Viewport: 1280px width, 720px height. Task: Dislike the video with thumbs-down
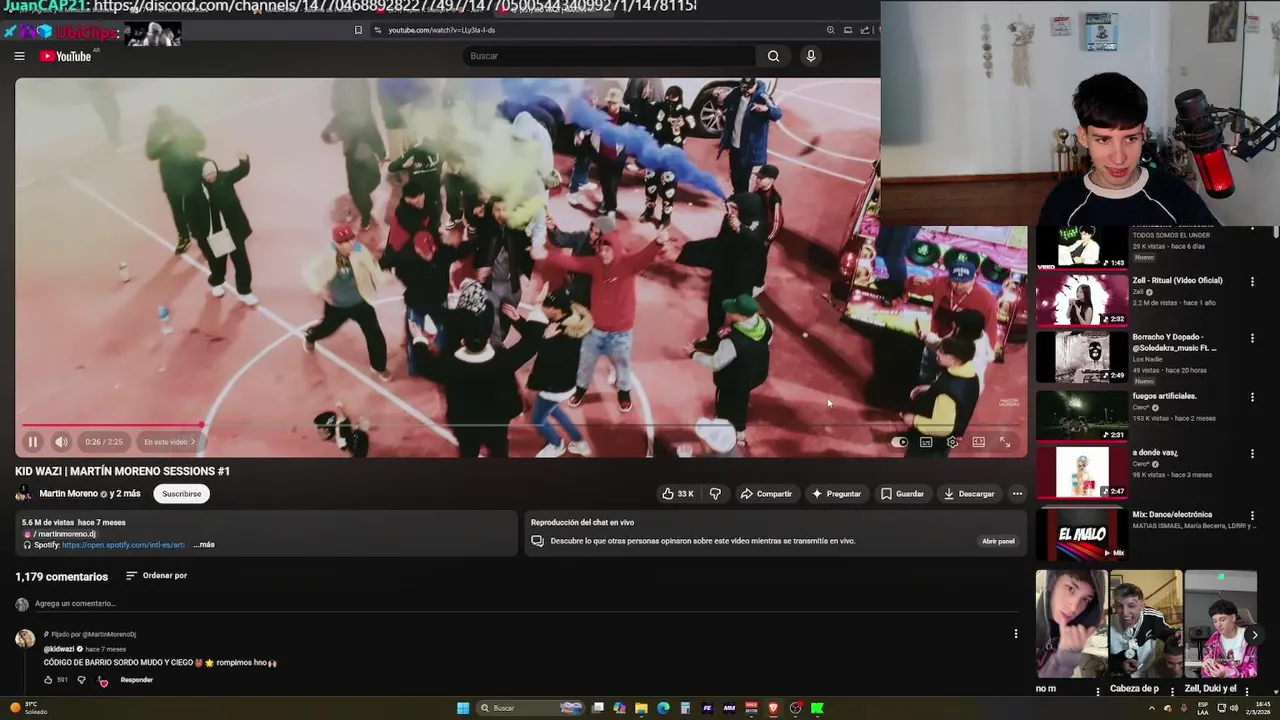point(715,494)
